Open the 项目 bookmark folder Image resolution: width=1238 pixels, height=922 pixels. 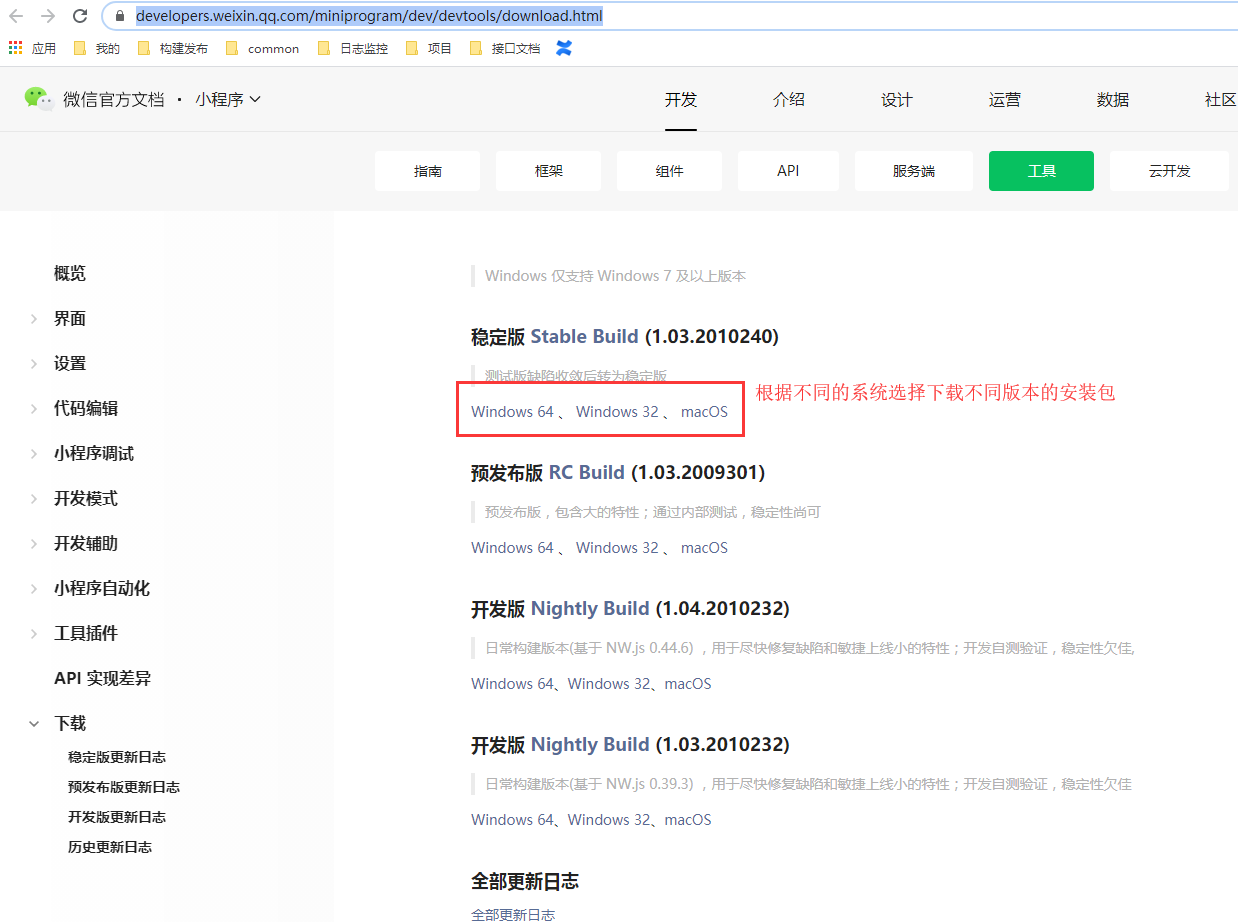coord(428,48)
